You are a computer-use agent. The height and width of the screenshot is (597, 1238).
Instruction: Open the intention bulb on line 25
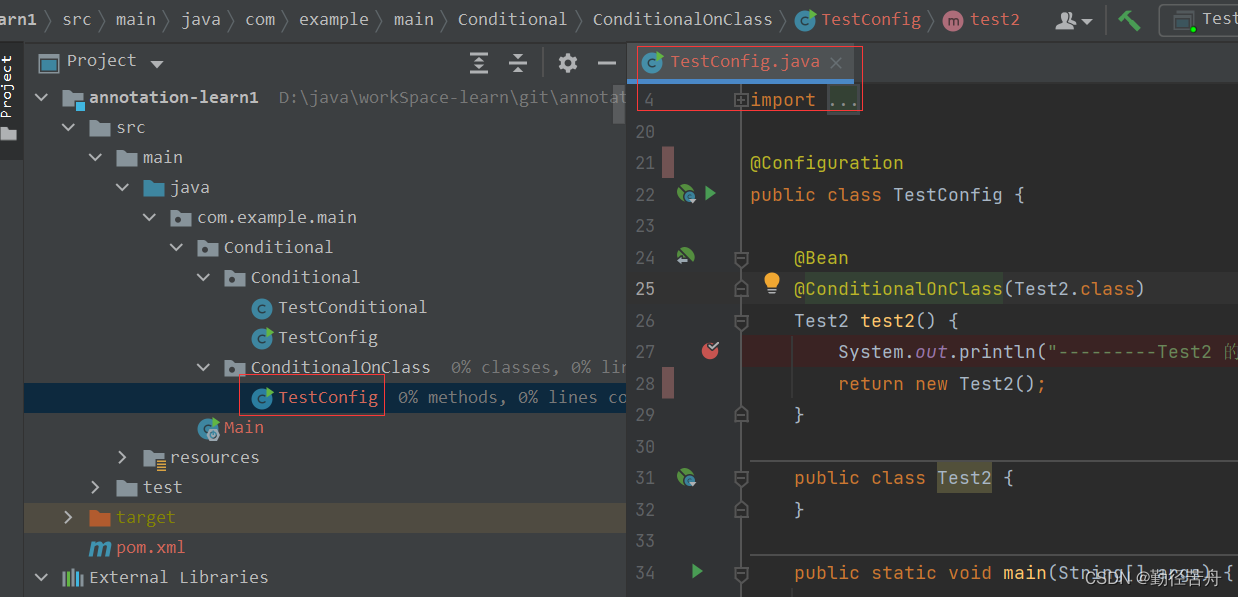point(771,284)
